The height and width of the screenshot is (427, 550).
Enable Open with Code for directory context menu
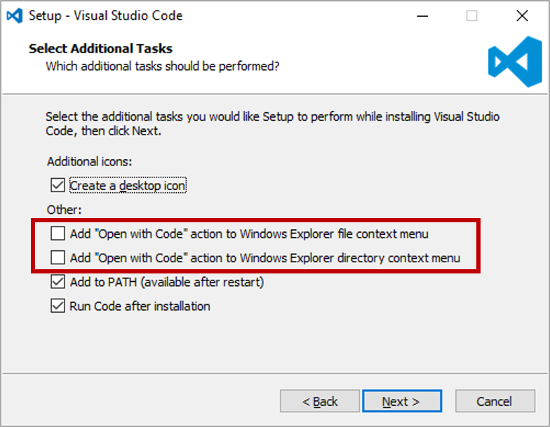click(x=58, y=258)
